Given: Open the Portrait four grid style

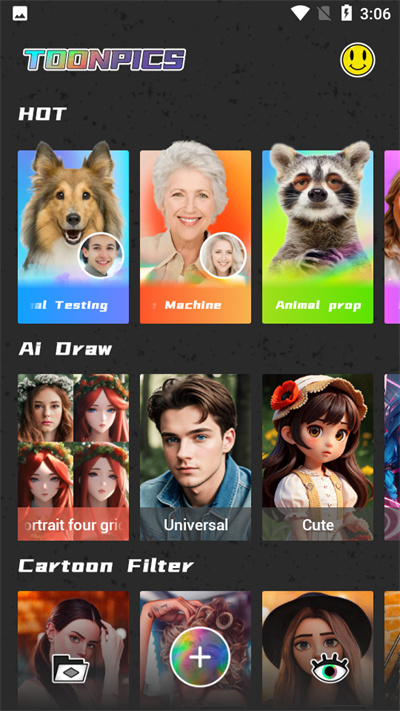Looking at the screenshot, I should 73,457.
